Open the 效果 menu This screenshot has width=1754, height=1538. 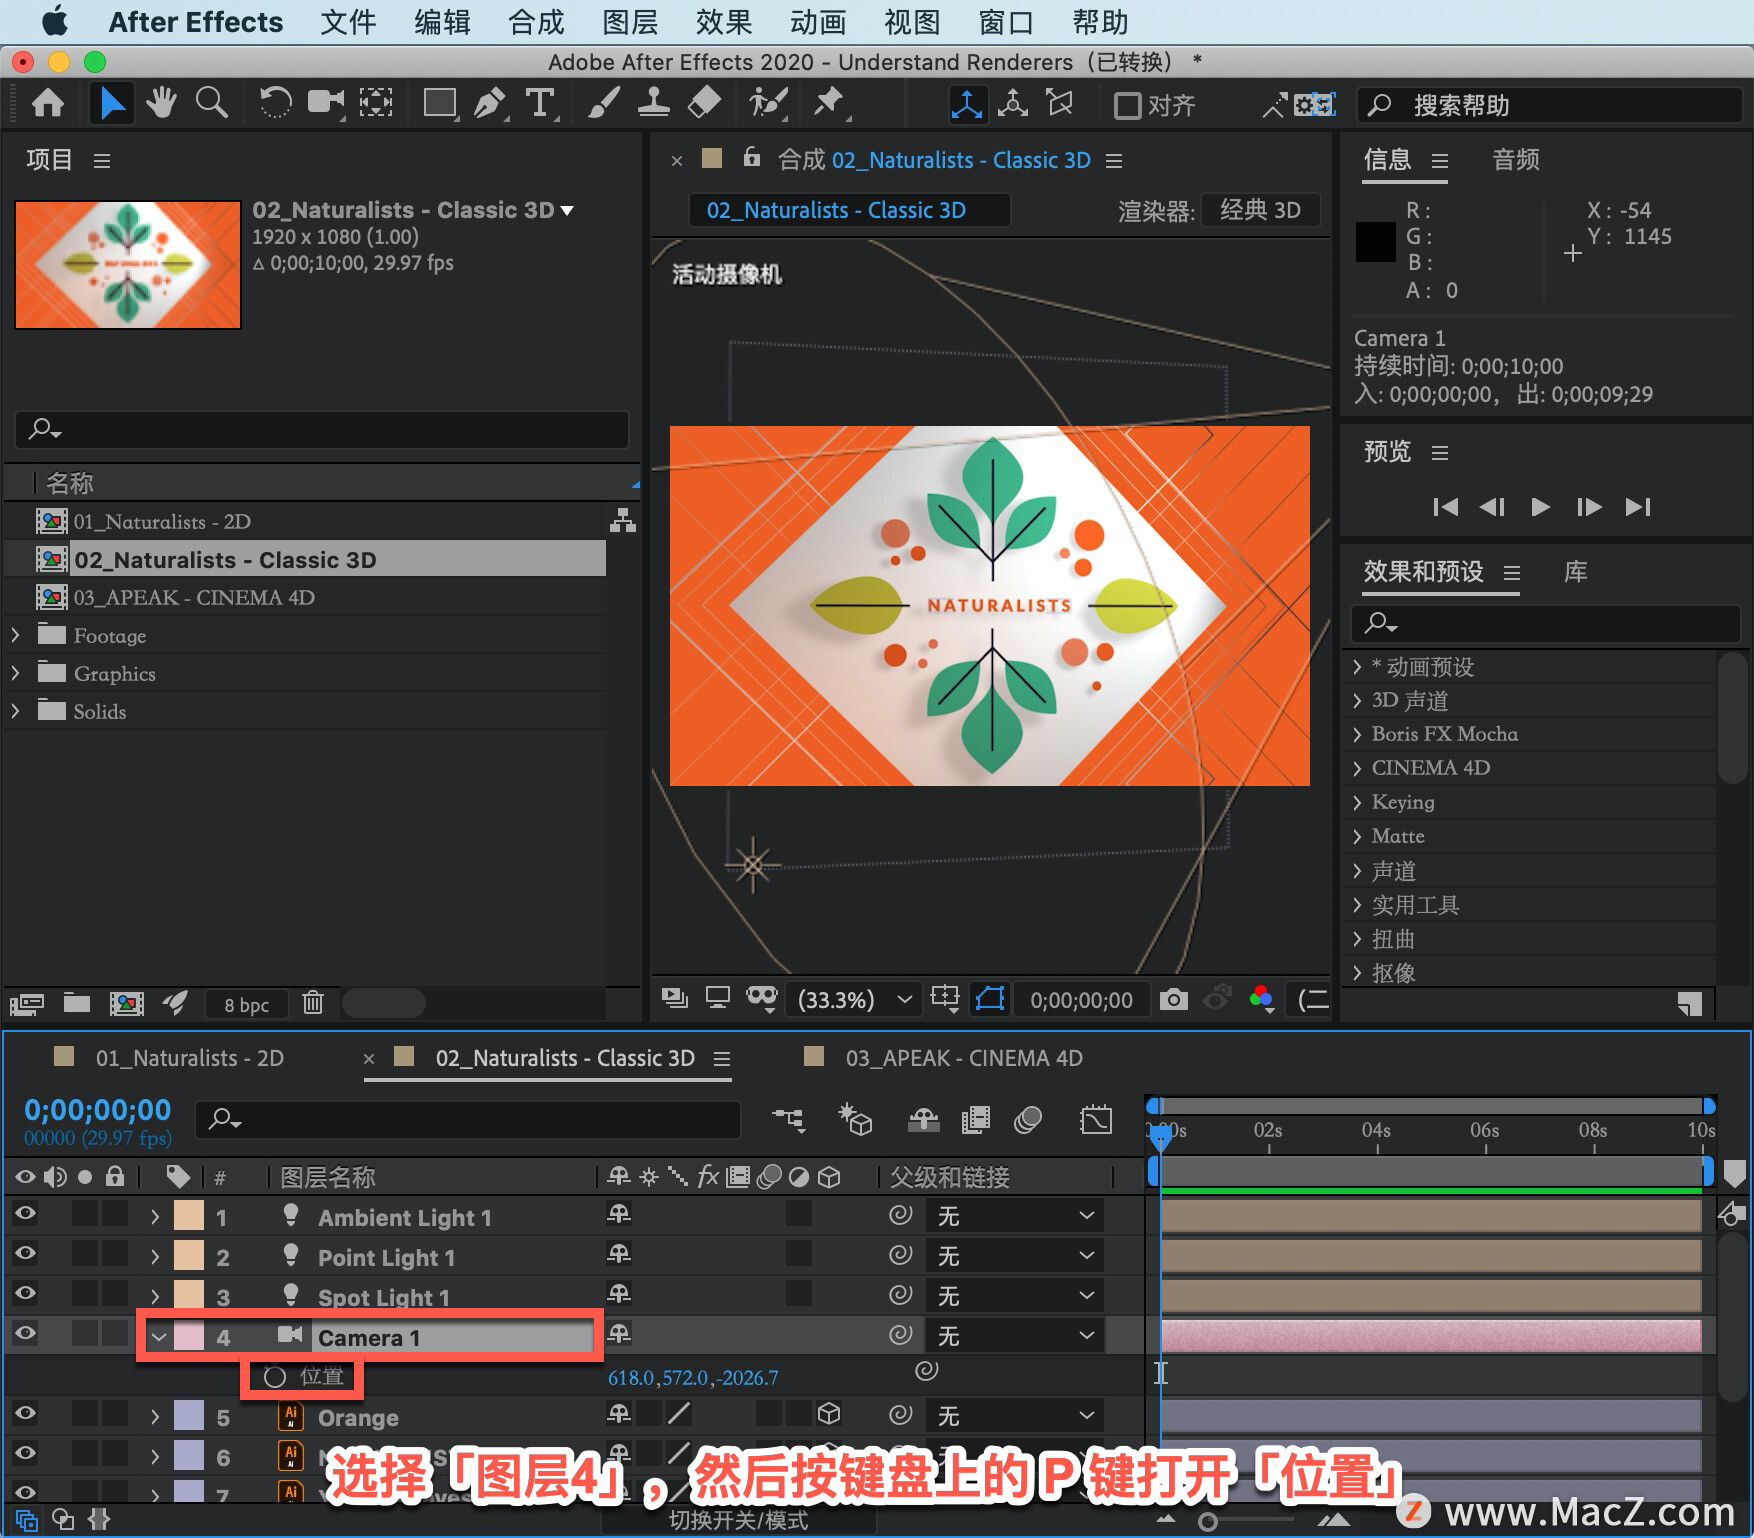(724, 22)
